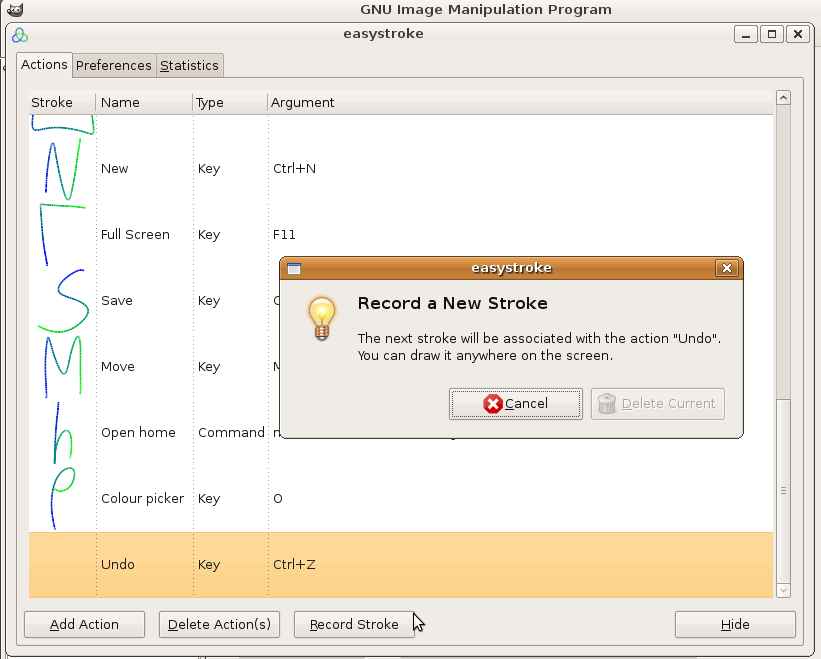Click the dialog window menu icon
The width and height of the screenshot is (821, 659).
(x=294, y=269)
